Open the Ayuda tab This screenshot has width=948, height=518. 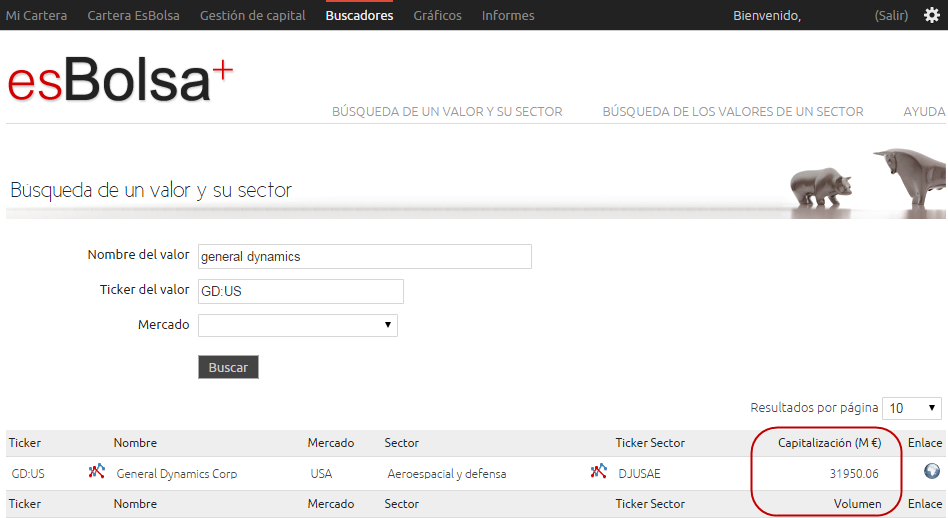pyautogui.click(x=924, y=112)
